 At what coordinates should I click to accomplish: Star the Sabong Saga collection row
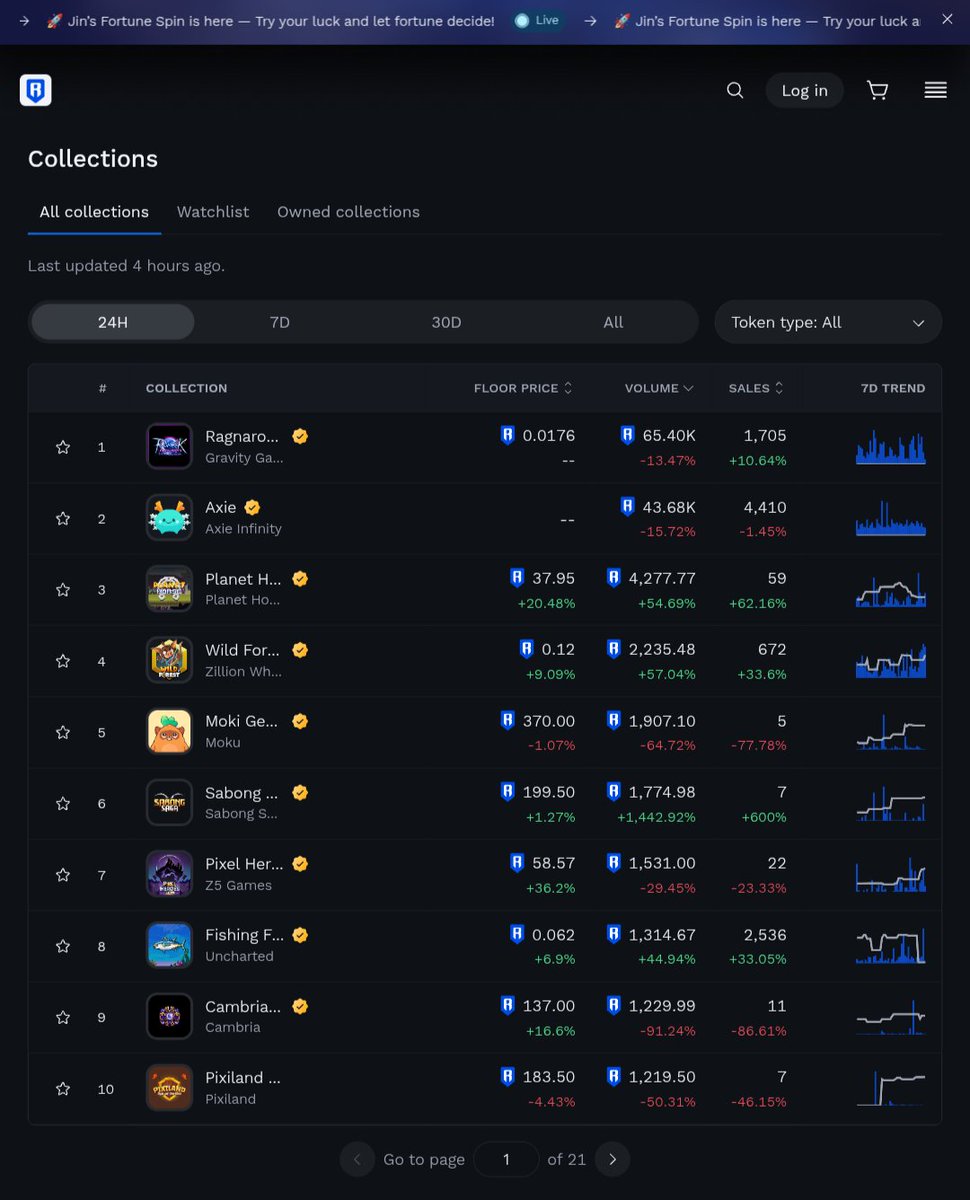click(63, 803)
